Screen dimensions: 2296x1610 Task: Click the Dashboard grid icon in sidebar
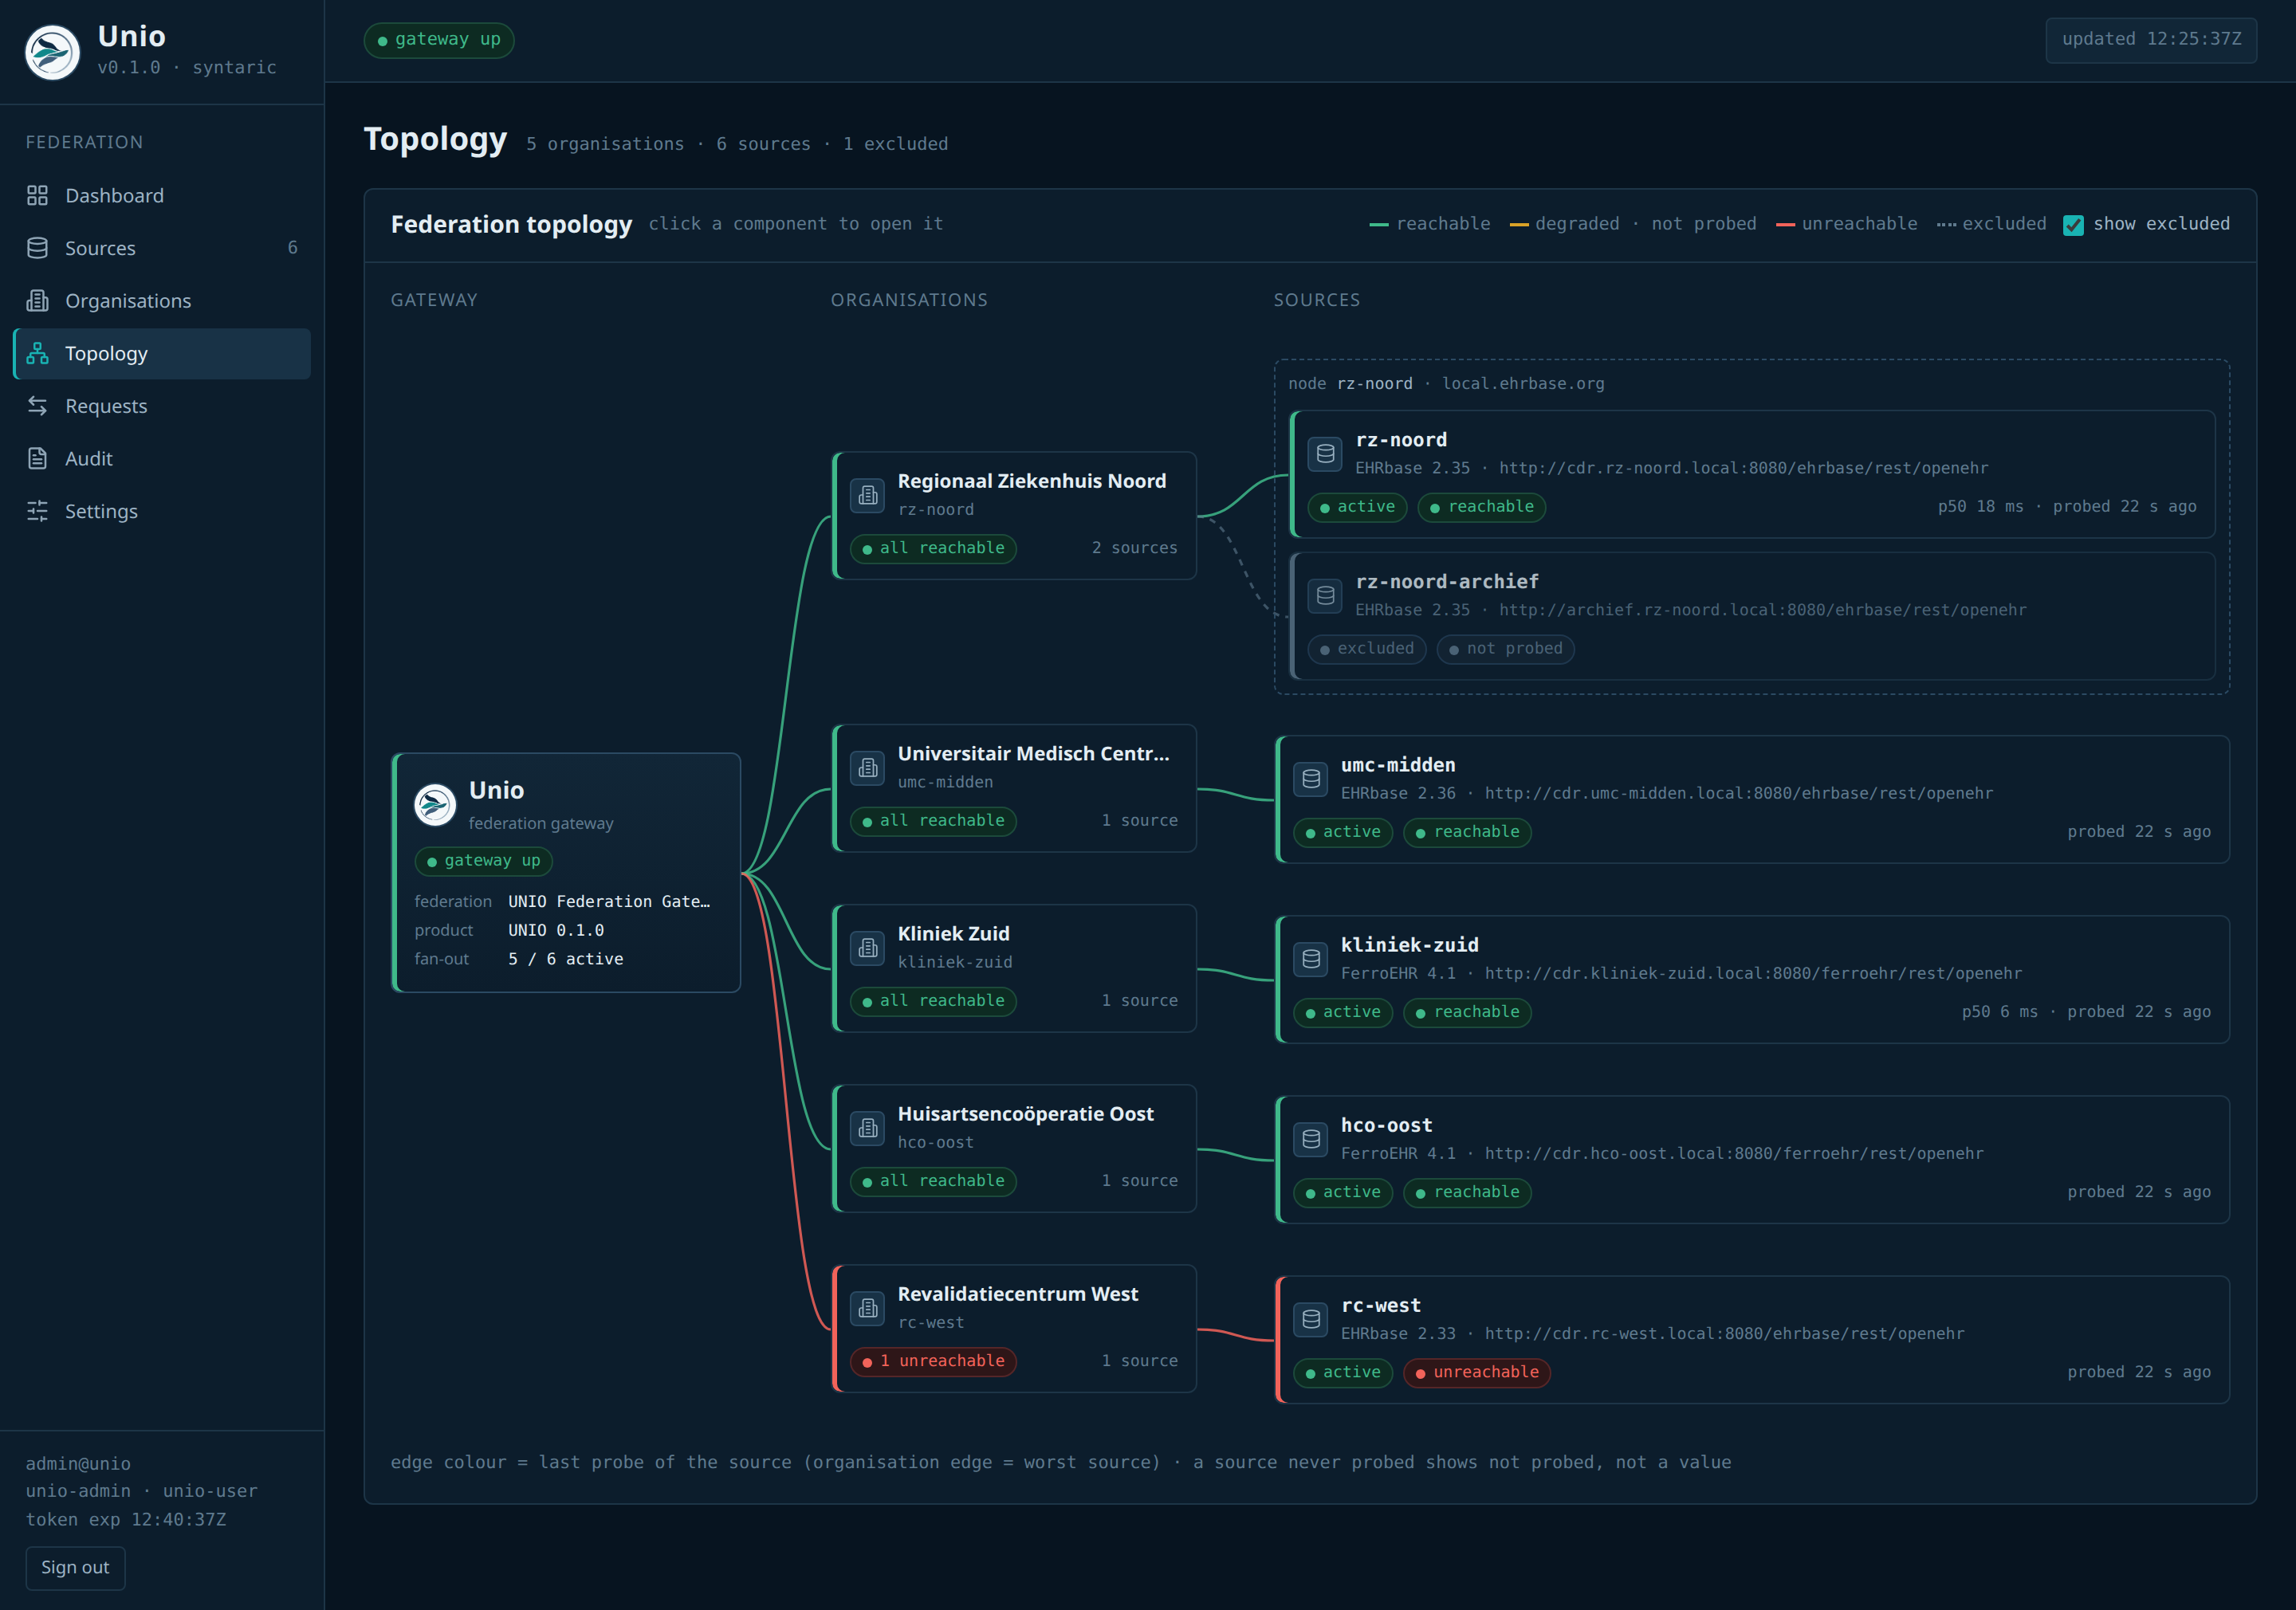tap(37, 195)
